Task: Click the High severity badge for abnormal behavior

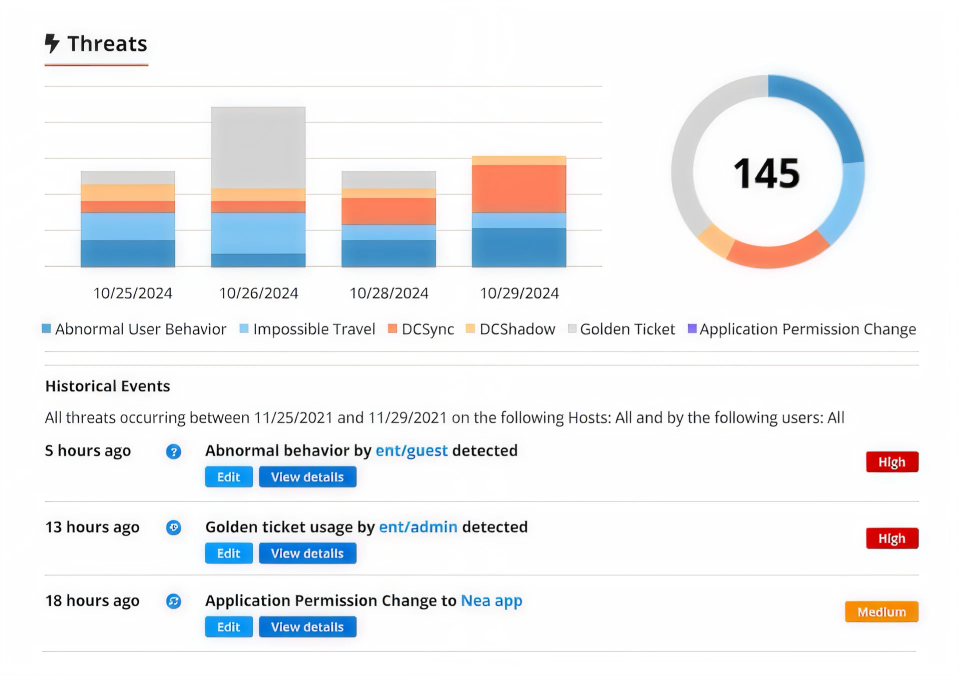Action: point(891,461)
